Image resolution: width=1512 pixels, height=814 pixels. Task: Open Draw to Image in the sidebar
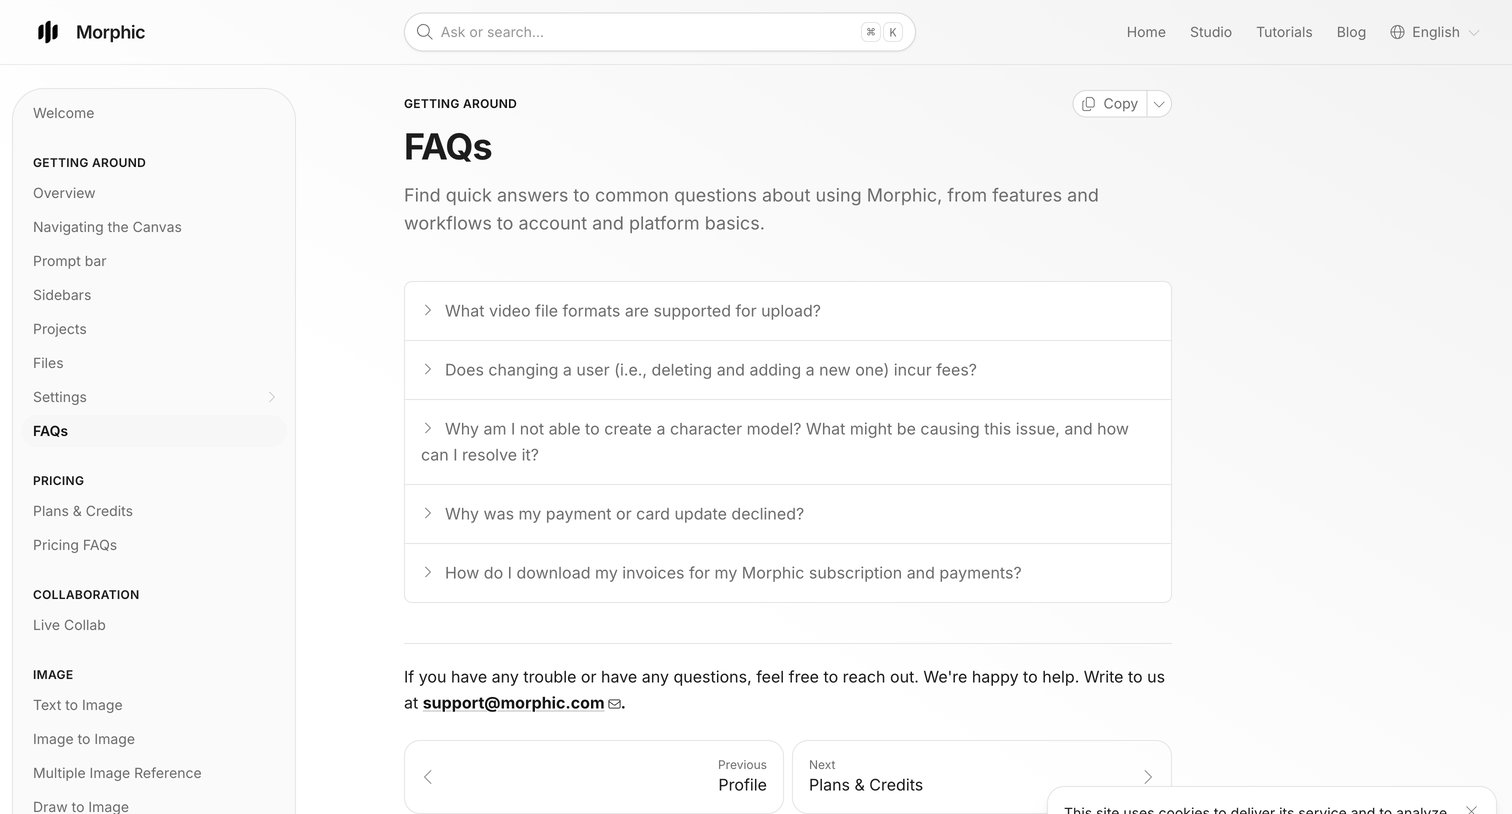153,806
